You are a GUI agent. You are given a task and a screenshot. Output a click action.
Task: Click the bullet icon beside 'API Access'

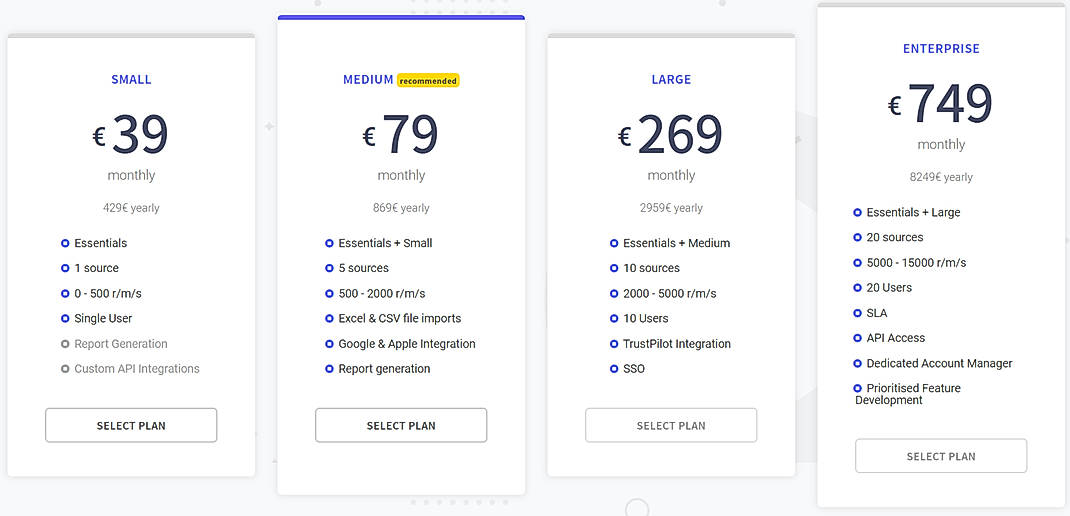tap(858, 338)
